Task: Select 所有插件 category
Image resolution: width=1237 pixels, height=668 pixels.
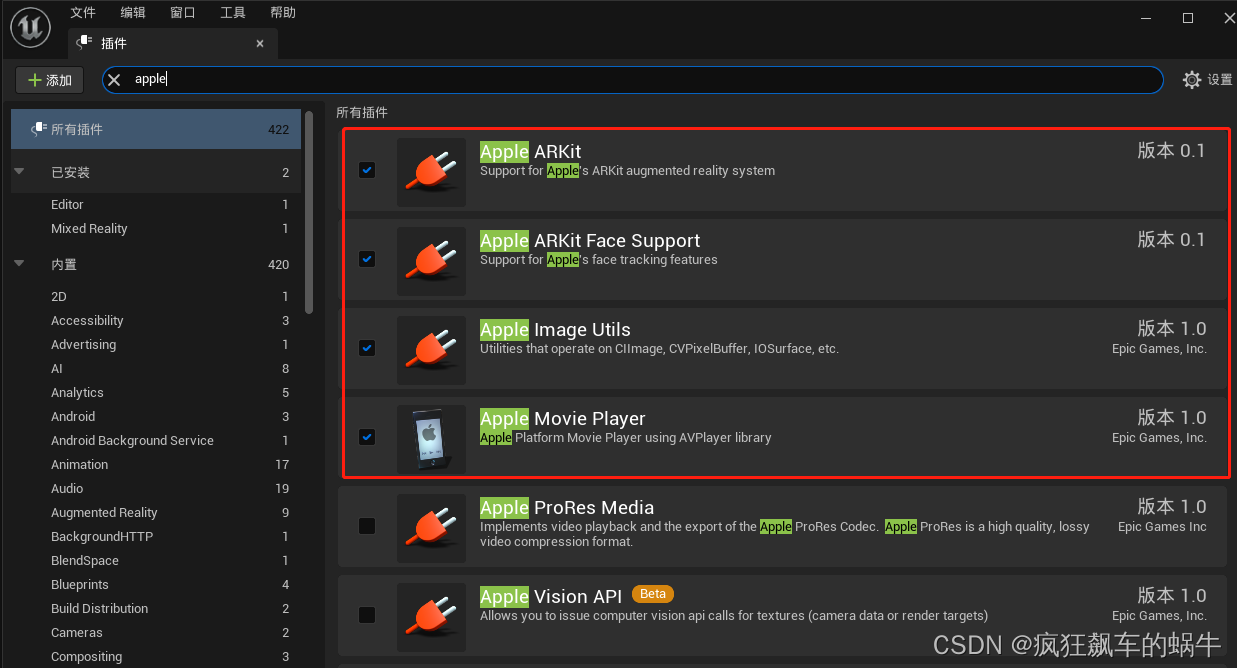Action: coord(156,129)
